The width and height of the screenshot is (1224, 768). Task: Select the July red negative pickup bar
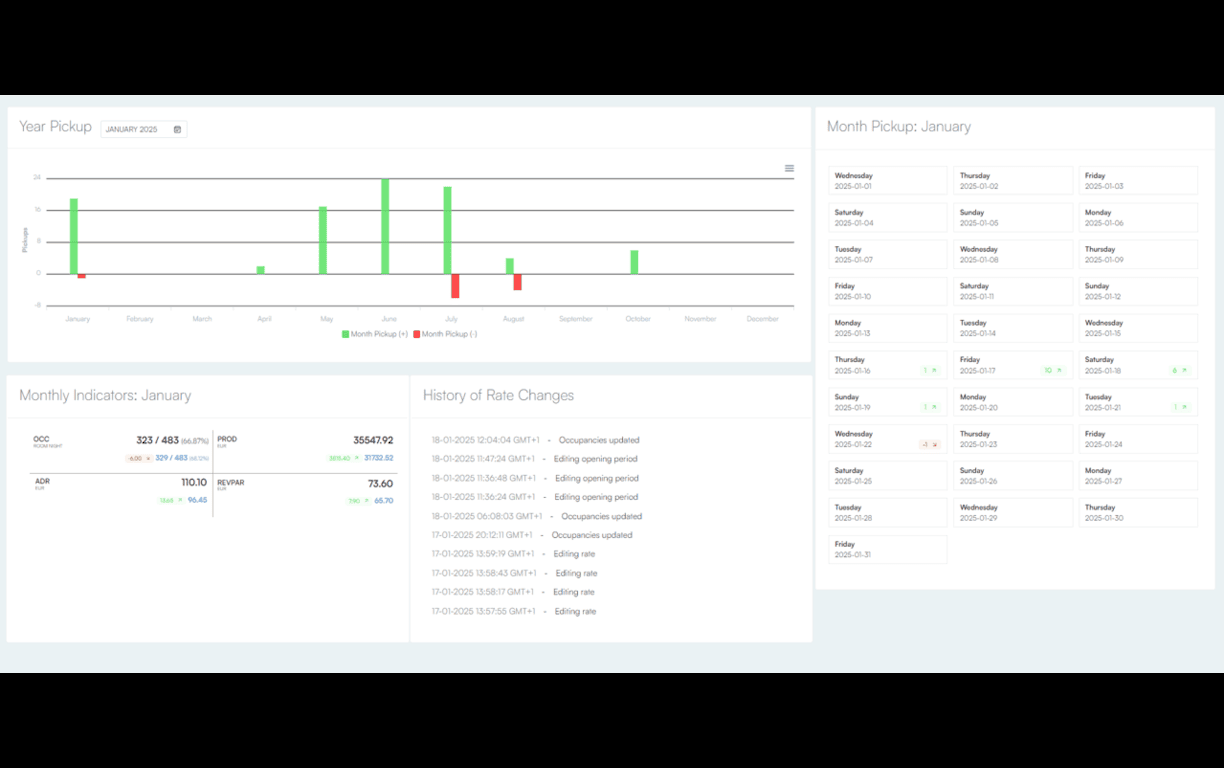455,286
